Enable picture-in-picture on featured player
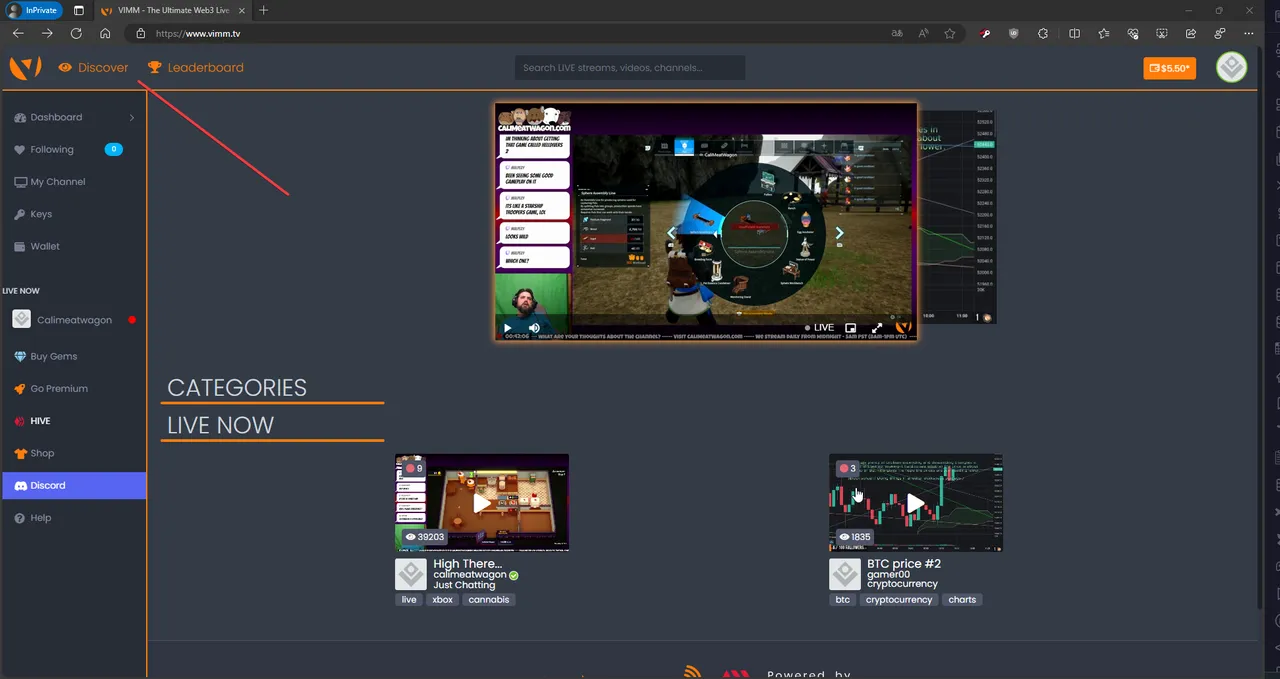The height and width of the screenshot is (679, 1280). (x=851, y=327)
